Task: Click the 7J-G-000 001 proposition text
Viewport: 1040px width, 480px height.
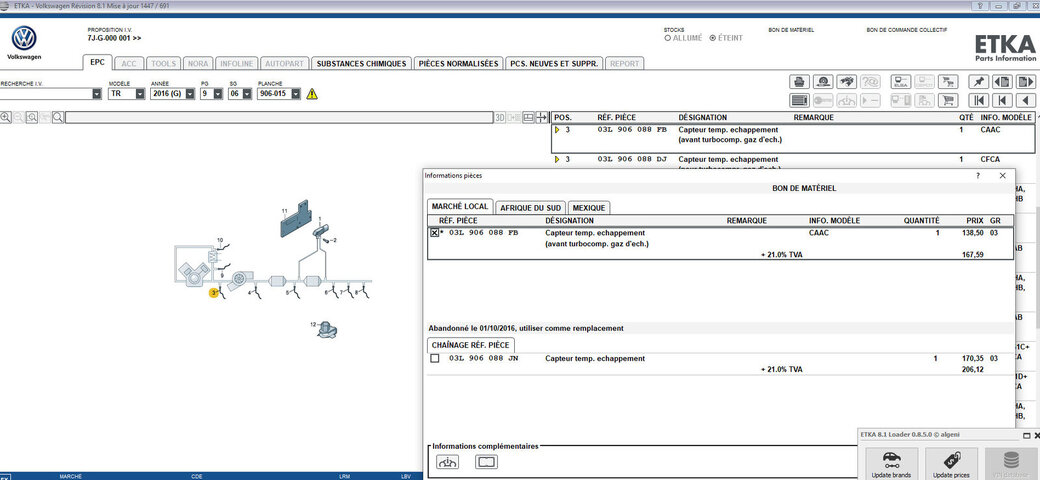Action: point(114,38)
